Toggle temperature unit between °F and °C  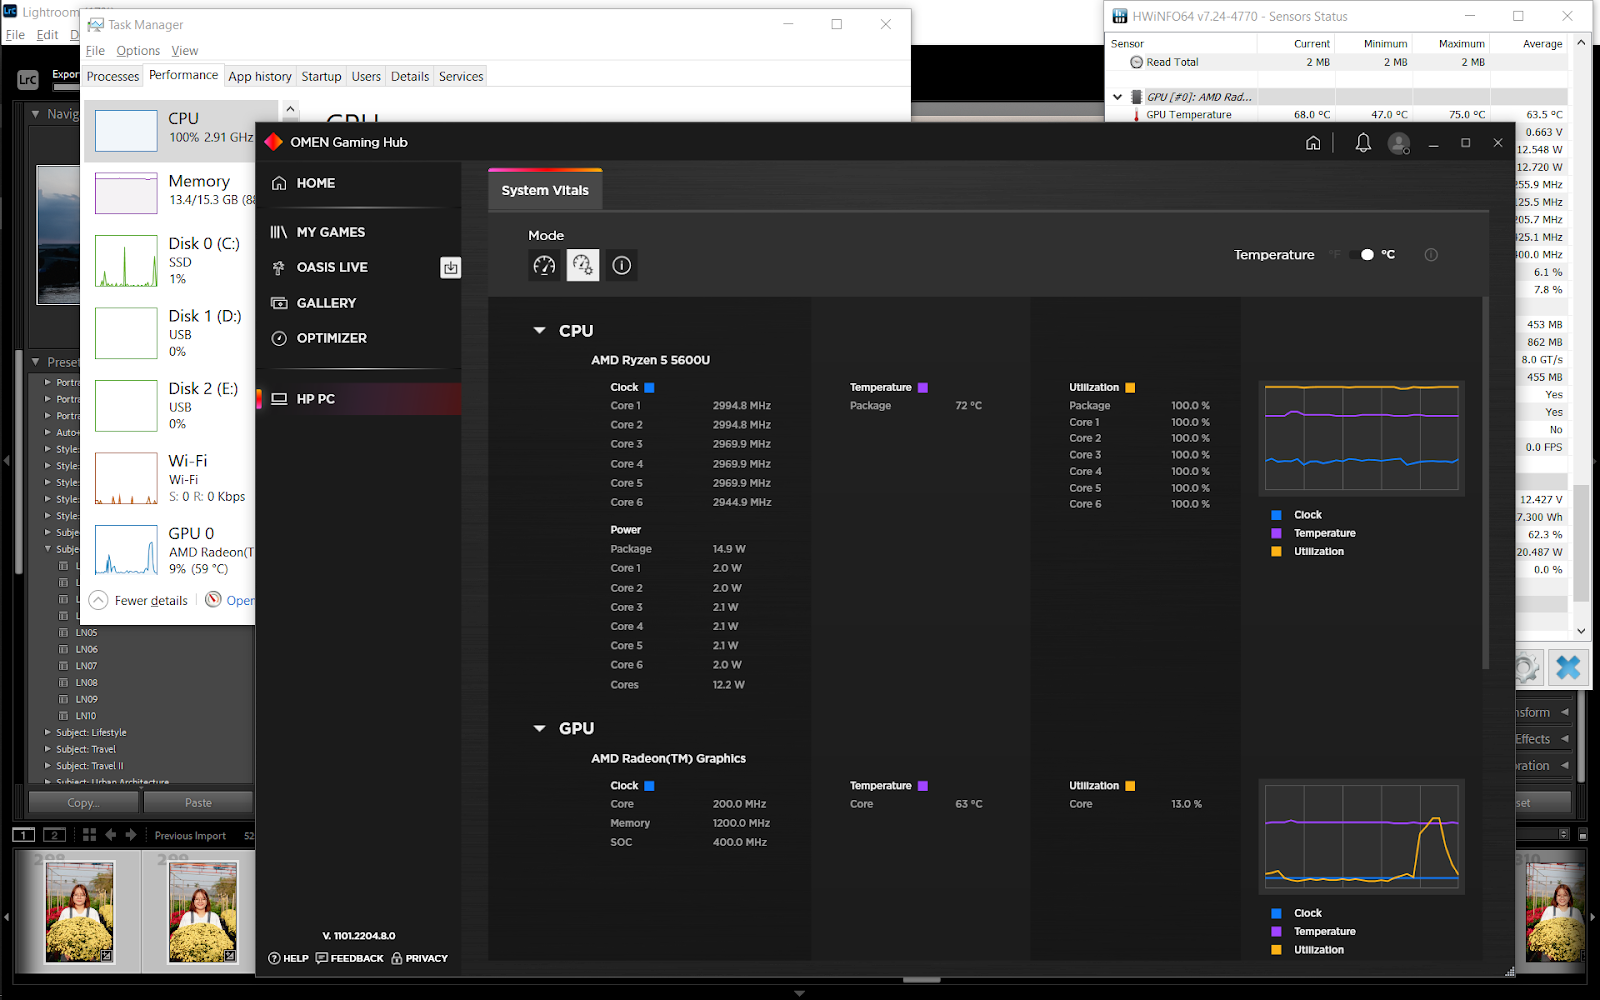point(1362,255)
